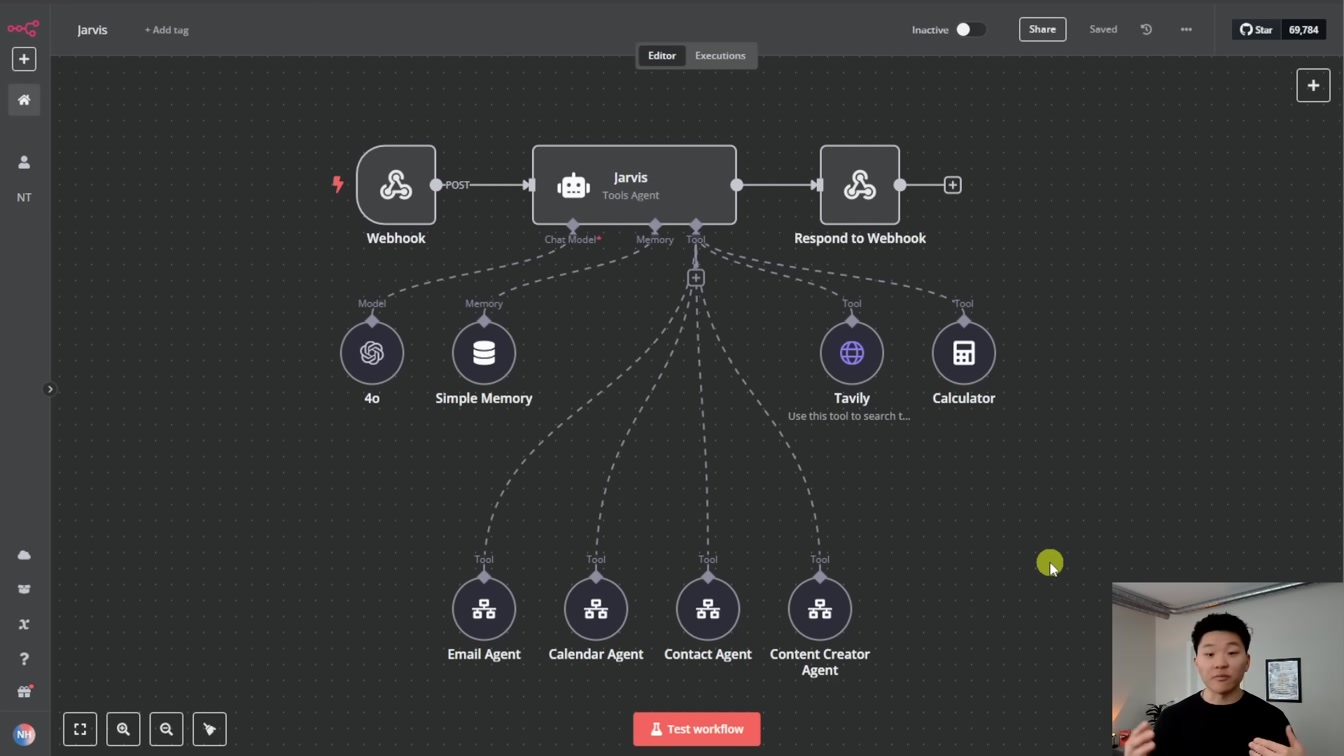Screen dimensions: 1344x756
Task: Open the add node plus panel button
Action: click(1313, 85)
